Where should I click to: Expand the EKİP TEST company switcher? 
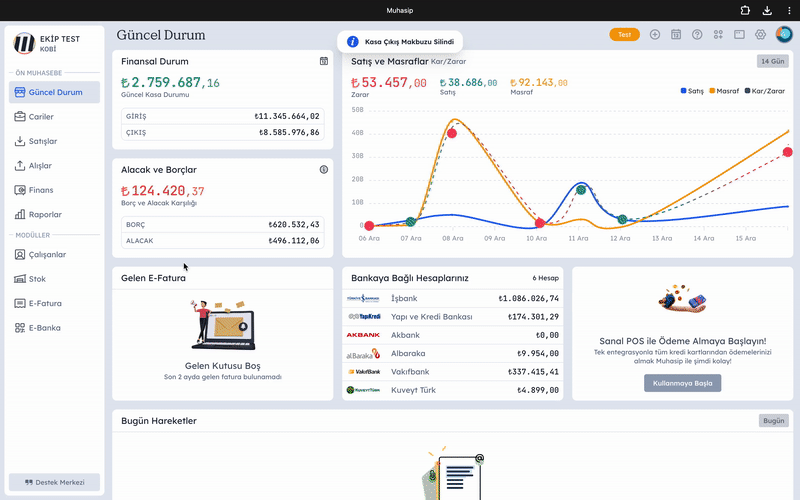(57, 43)
